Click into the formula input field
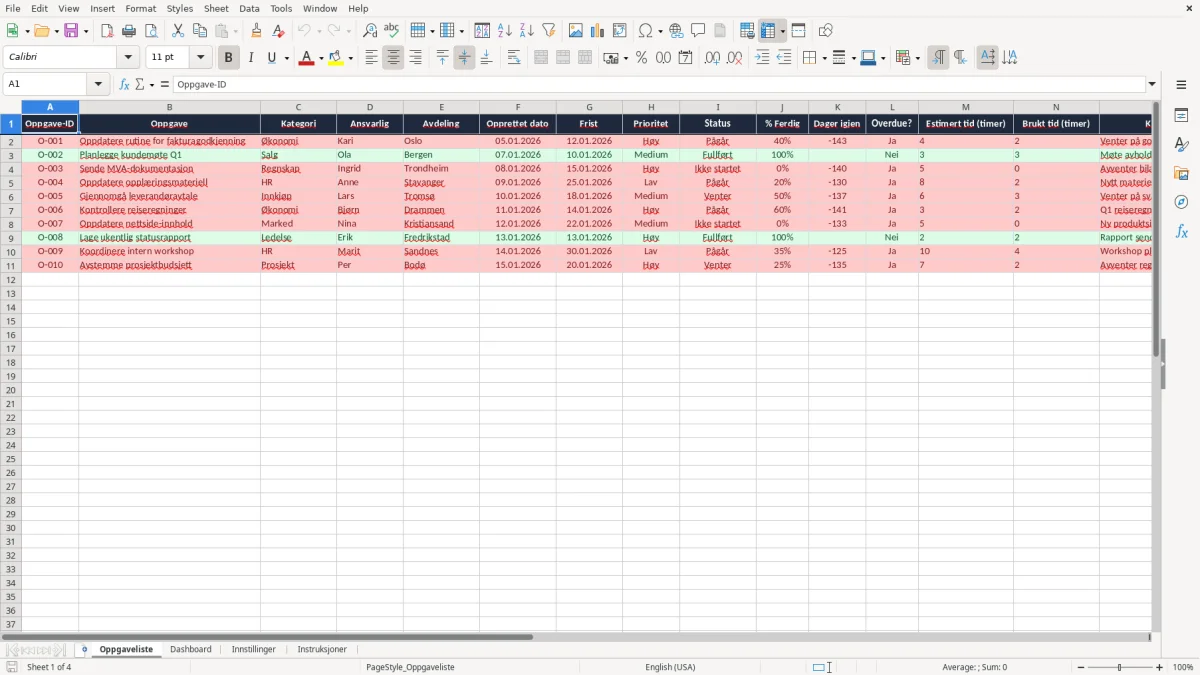The image size is (1200, 675). (658, 84)
